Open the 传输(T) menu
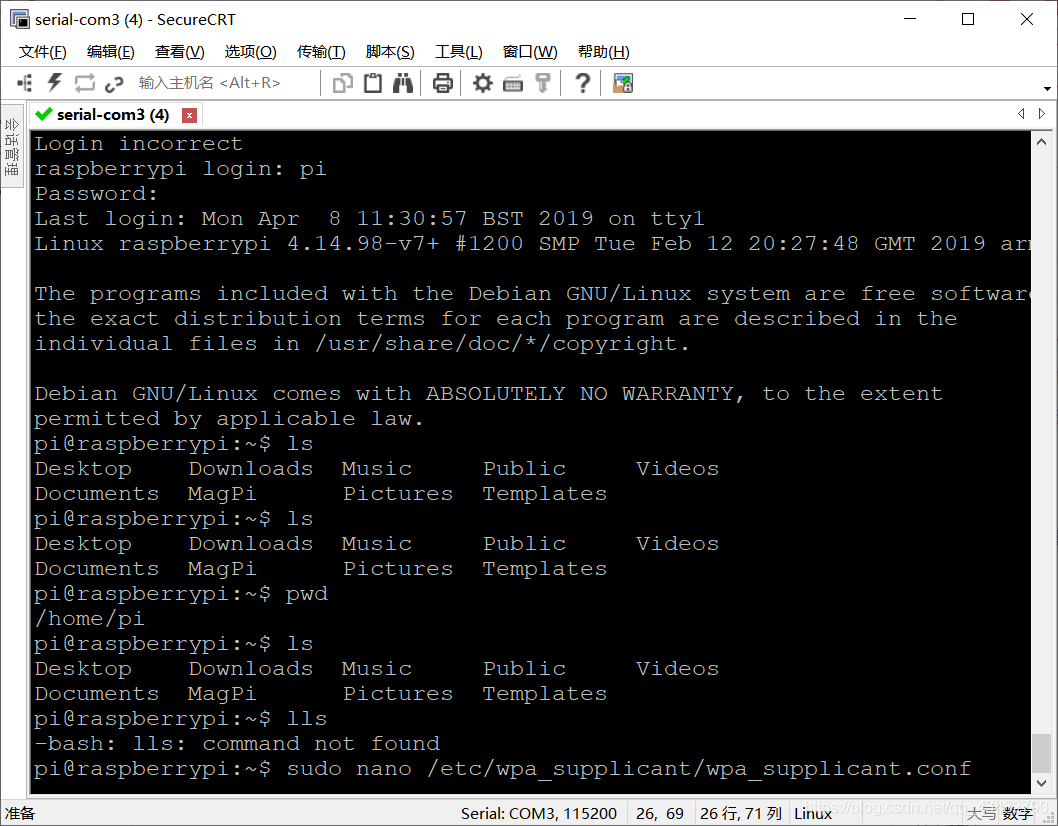Screen dimensions: 1058x826 click(321, 52)
